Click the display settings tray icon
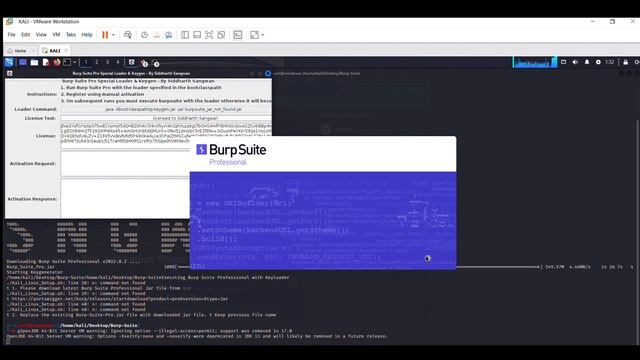640x360 pixels. click(x=564, y=62)
